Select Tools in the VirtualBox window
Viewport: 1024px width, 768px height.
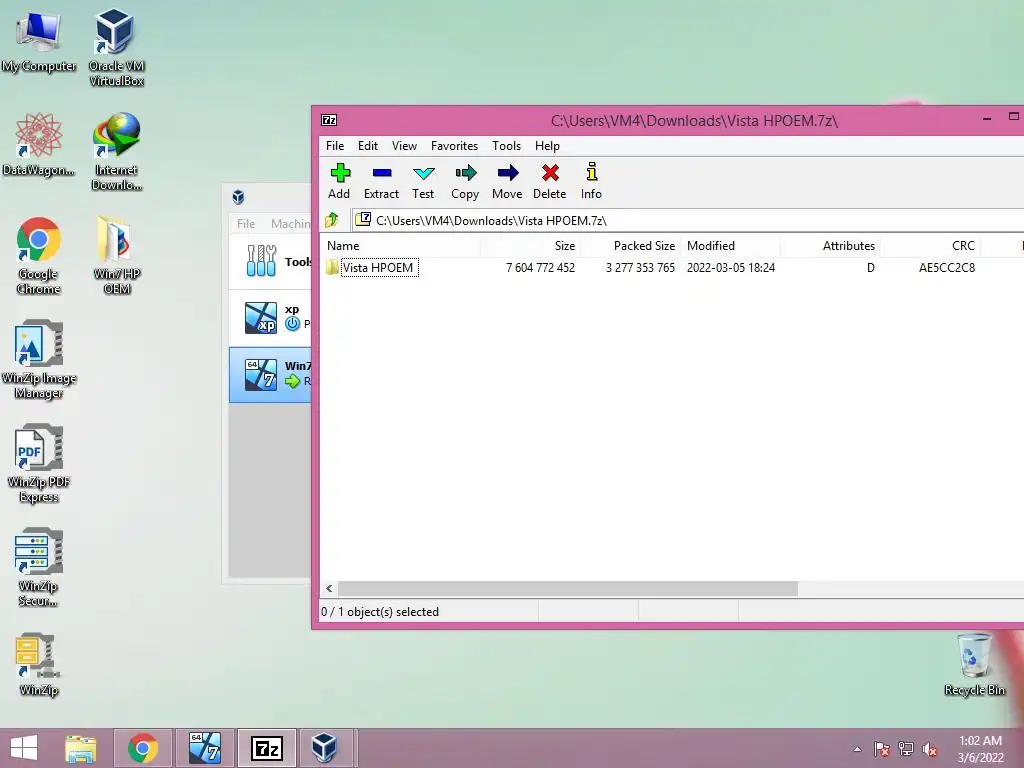tap(270, 261)
